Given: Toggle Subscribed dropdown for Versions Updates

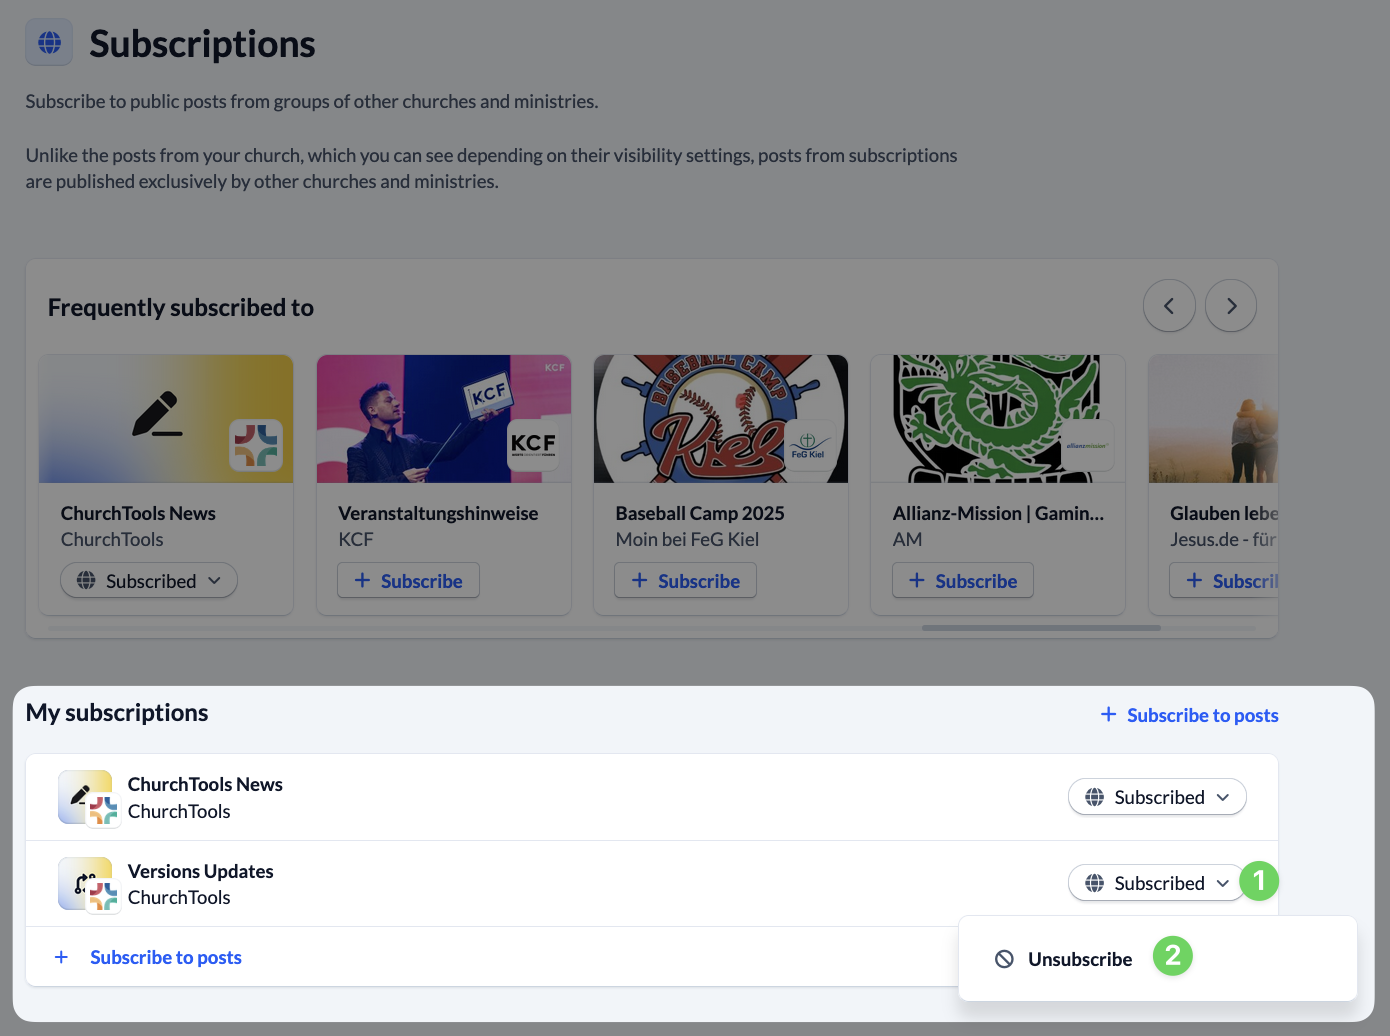Looking at the screenshot, I should (1157, 883).
